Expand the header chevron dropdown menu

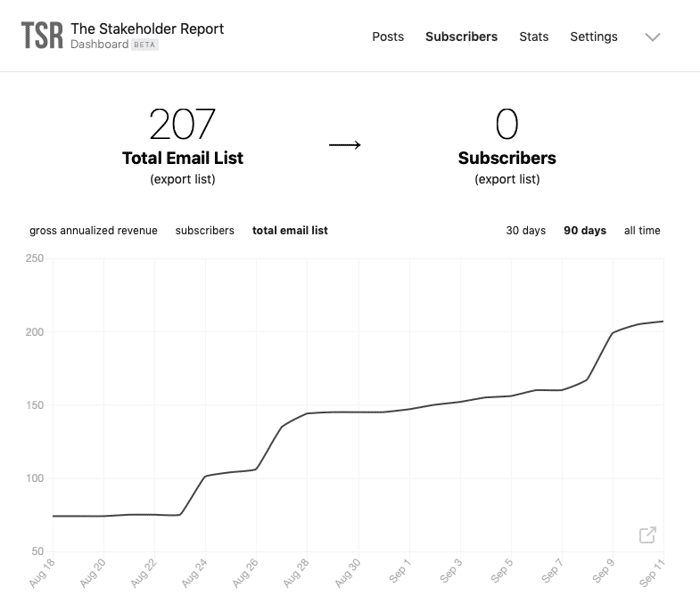coord(652,37)
